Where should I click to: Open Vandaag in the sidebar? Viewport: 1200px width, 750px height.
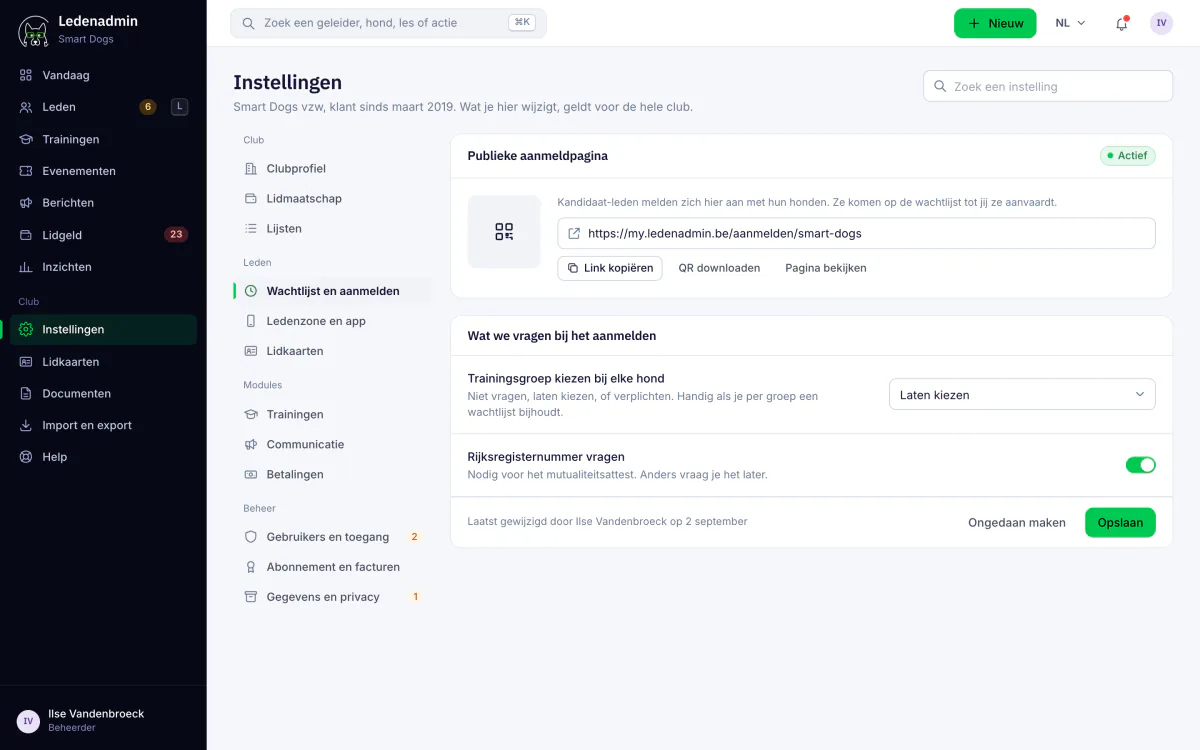click(103, 75)
